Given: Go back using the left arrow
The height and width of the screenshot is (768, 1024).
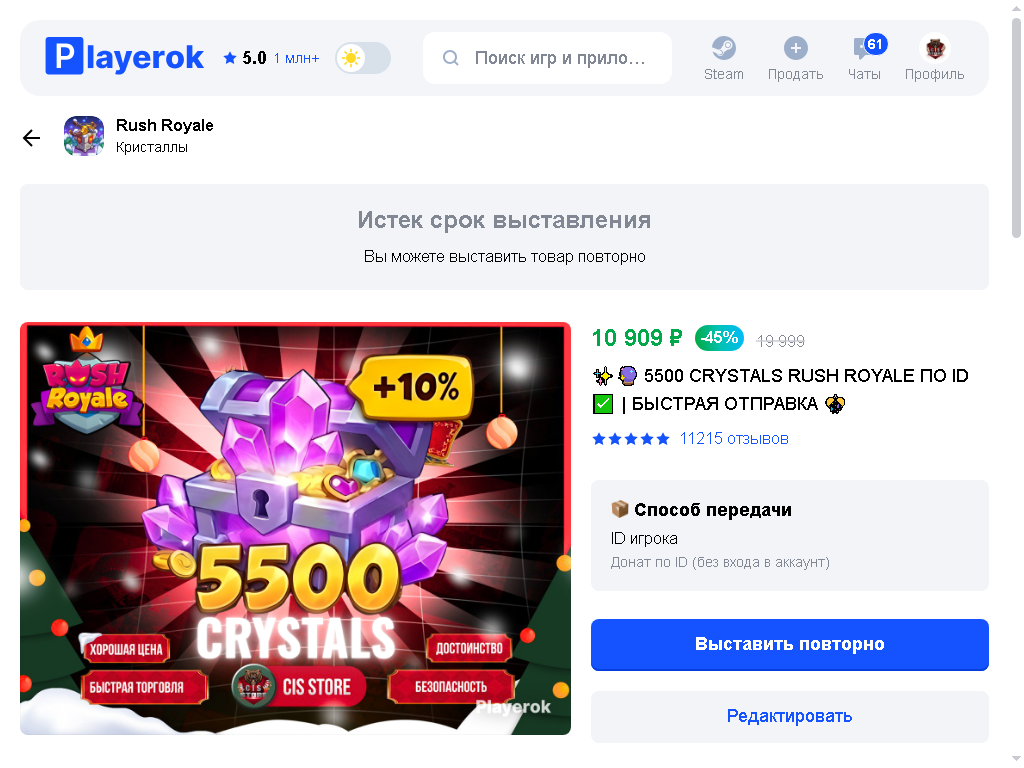Looking at the screenshot, I should 31,138.
